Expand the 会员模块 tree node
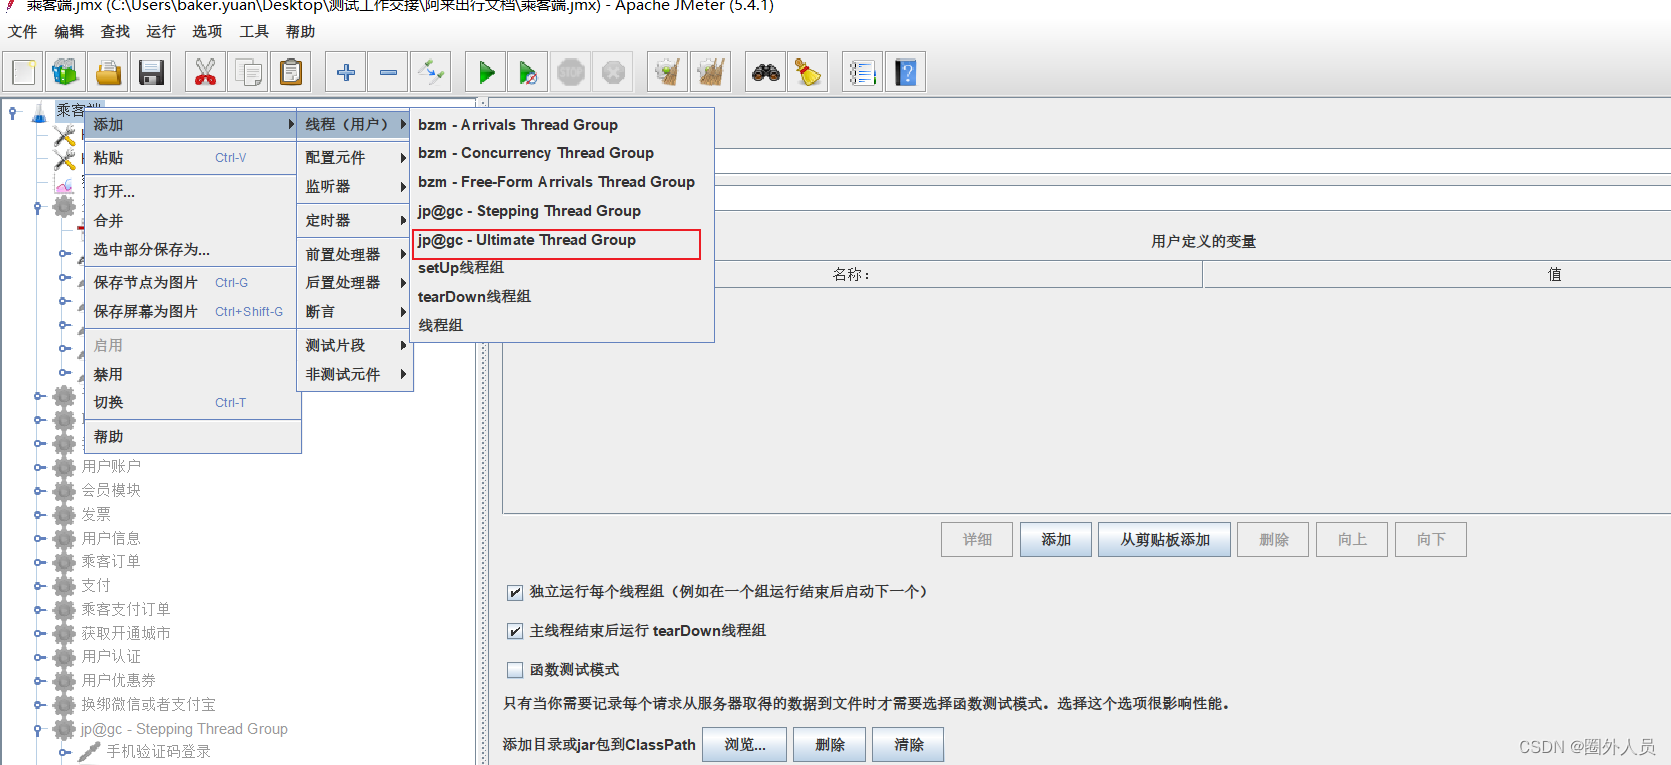 [x=40, y=491]
